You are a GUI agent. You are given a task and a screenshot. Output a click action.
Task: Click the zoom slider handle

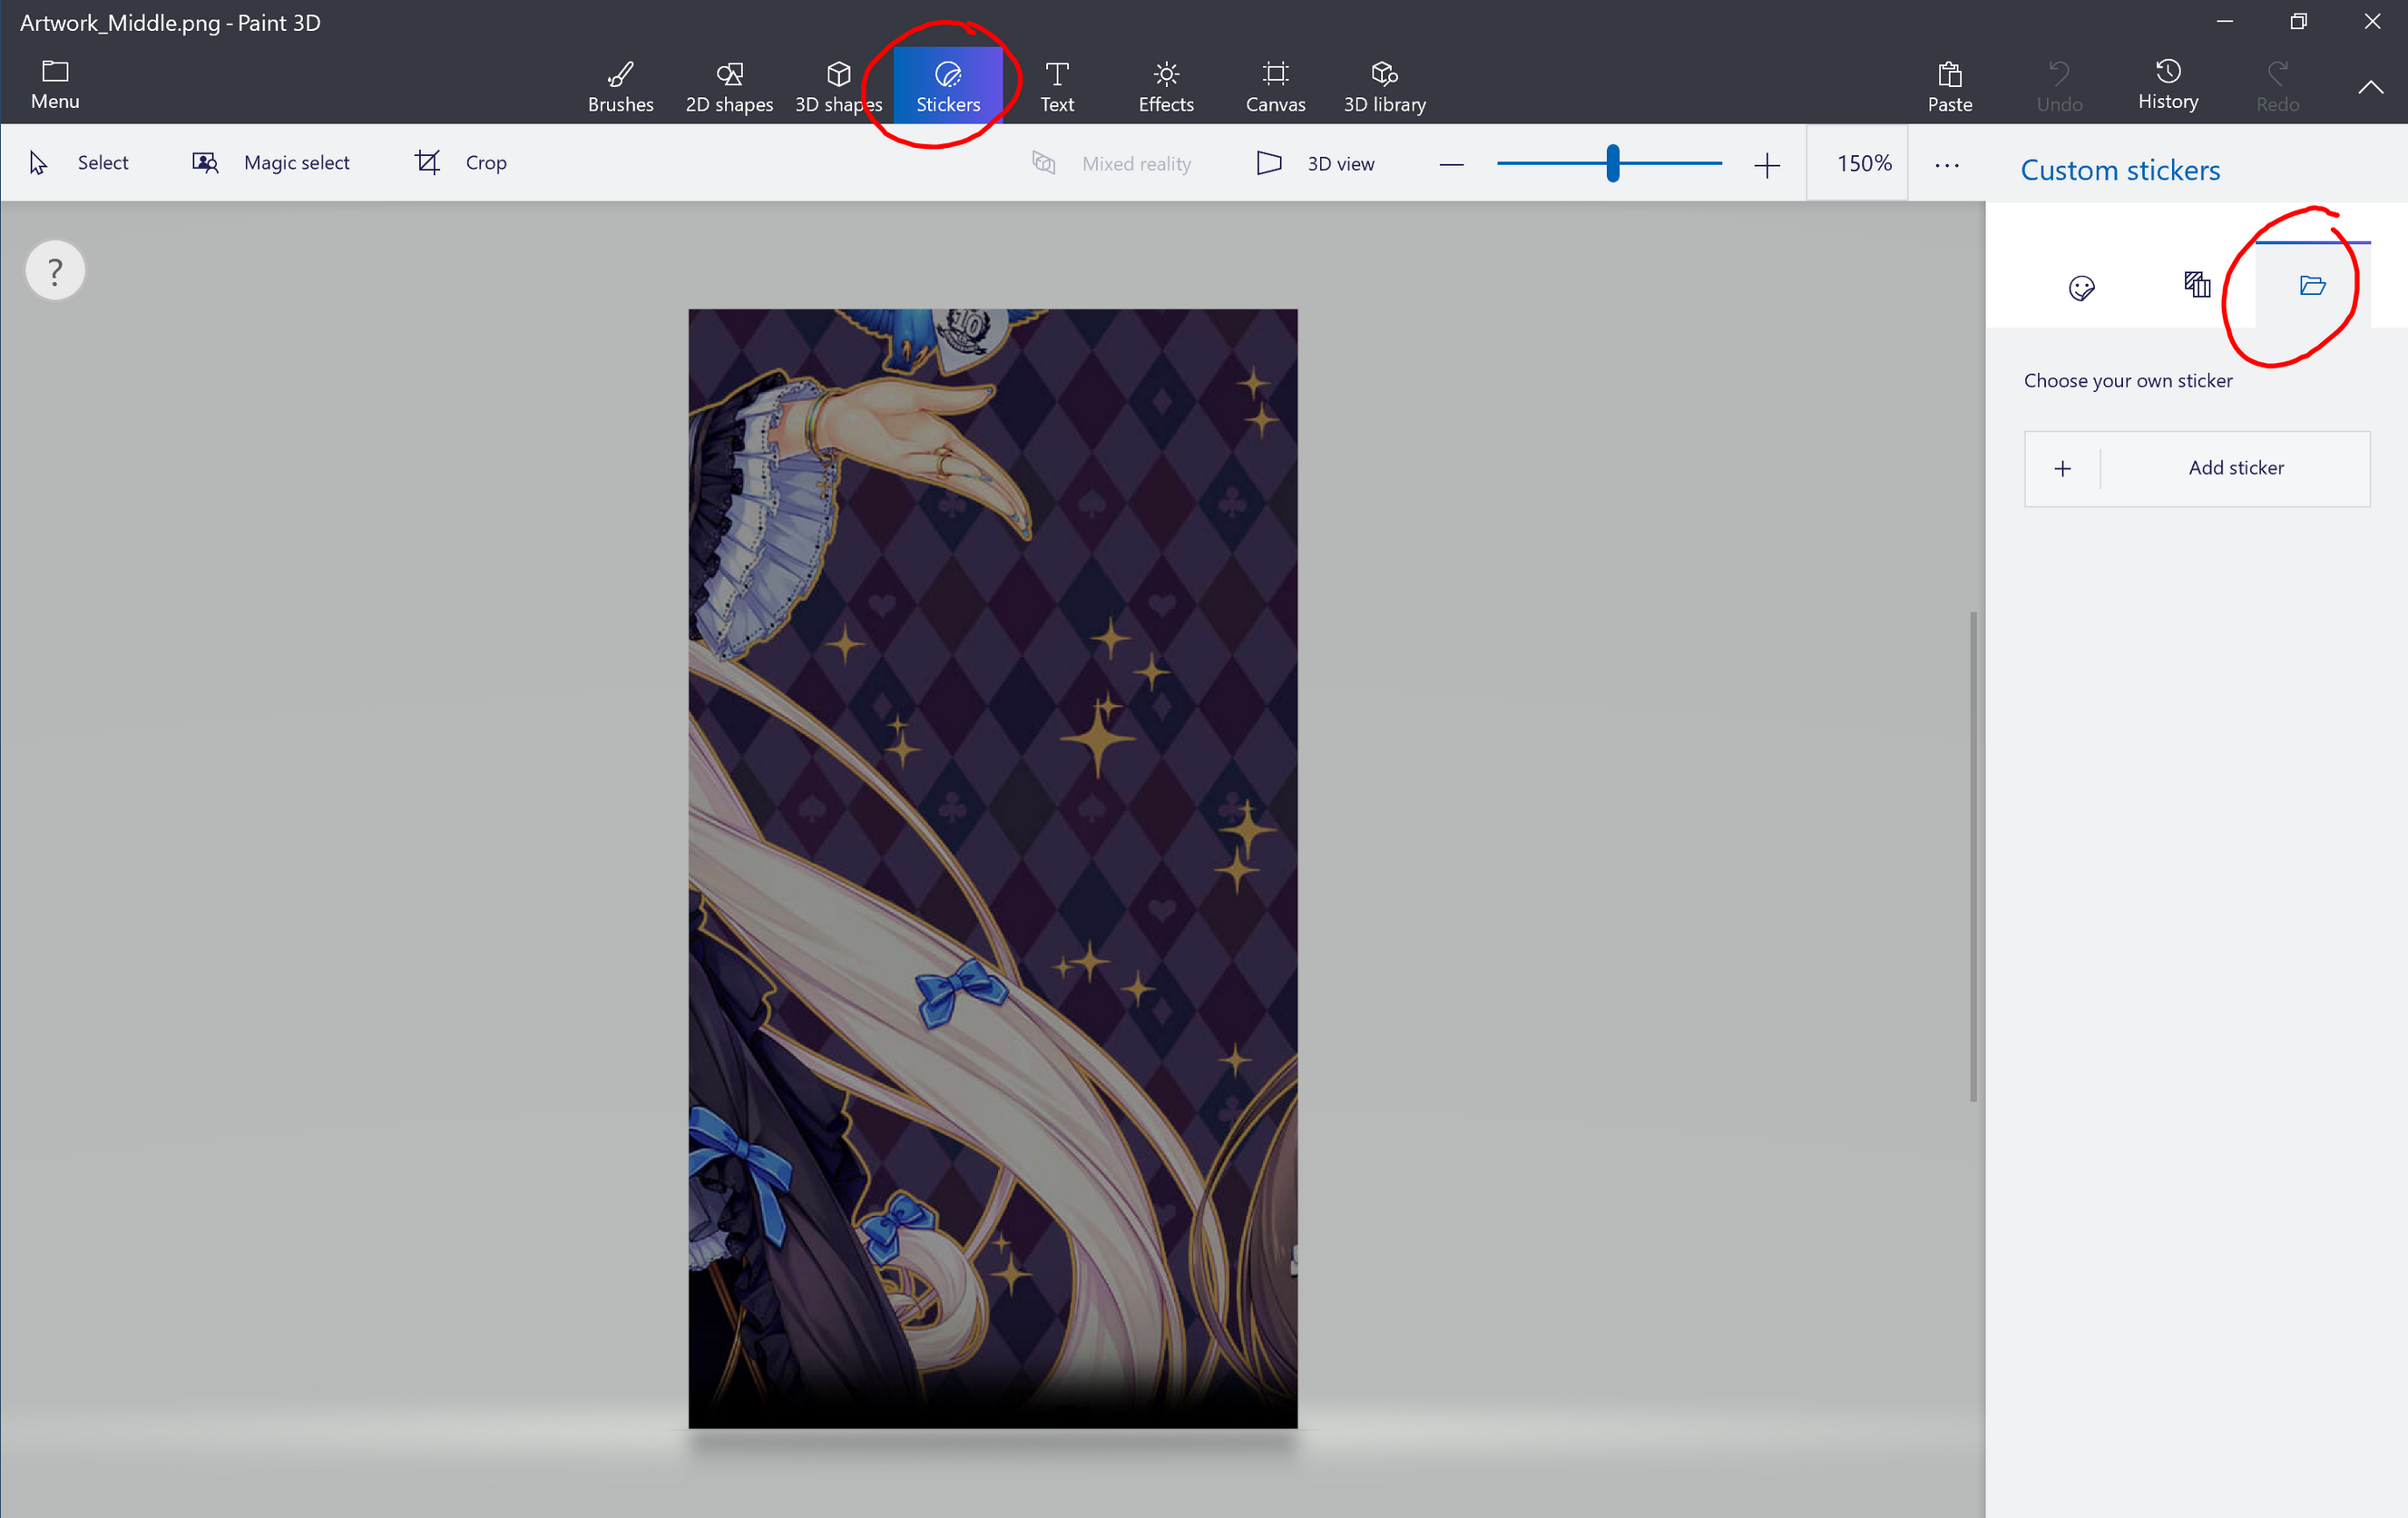point(1612,164)
